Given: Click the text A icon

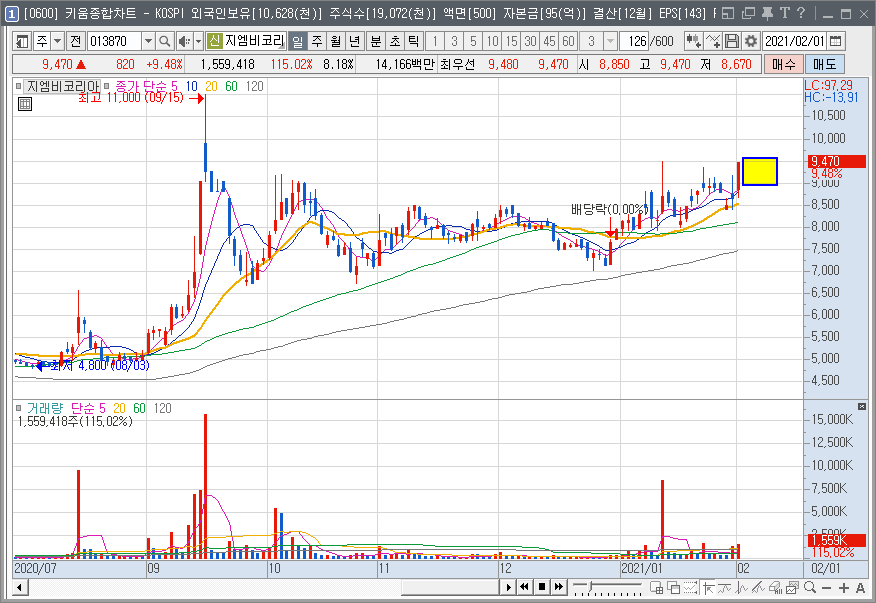Looking at the screenshot, I should coord(861,588).
